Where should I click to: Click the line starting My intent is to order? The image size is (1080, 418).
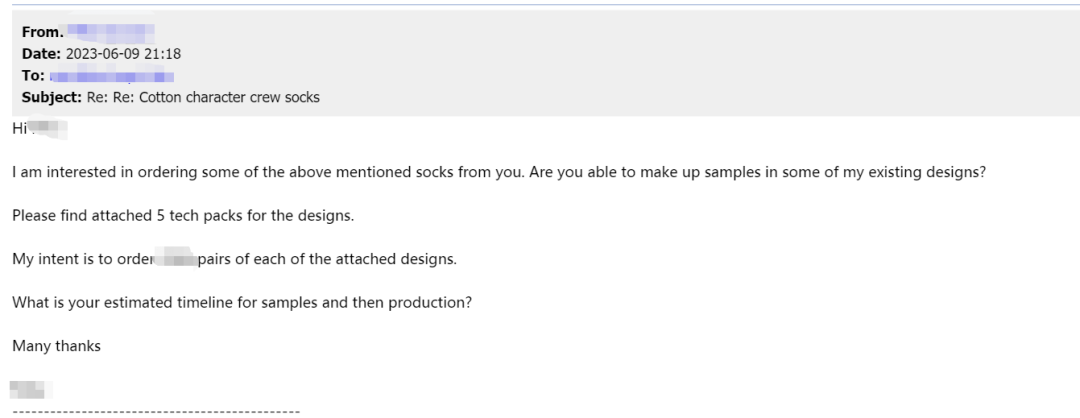[234, 260]
